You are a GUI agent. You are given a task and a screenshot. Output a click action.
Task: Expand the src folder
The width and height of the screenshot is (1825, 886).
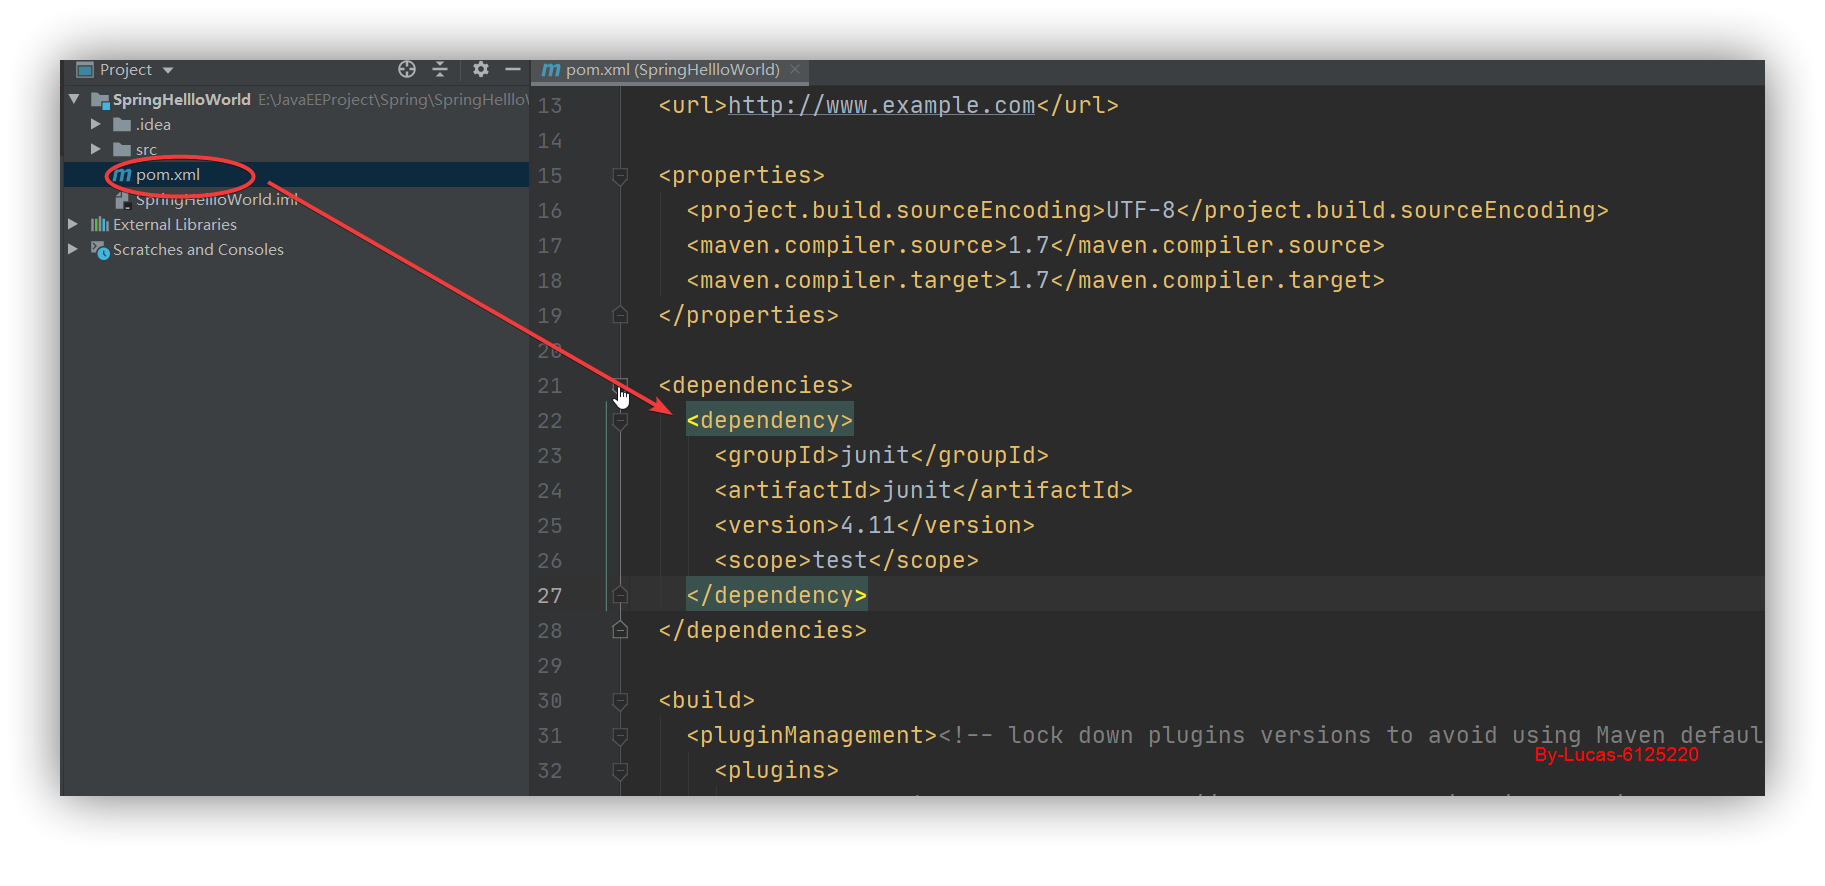click(96, 149)
